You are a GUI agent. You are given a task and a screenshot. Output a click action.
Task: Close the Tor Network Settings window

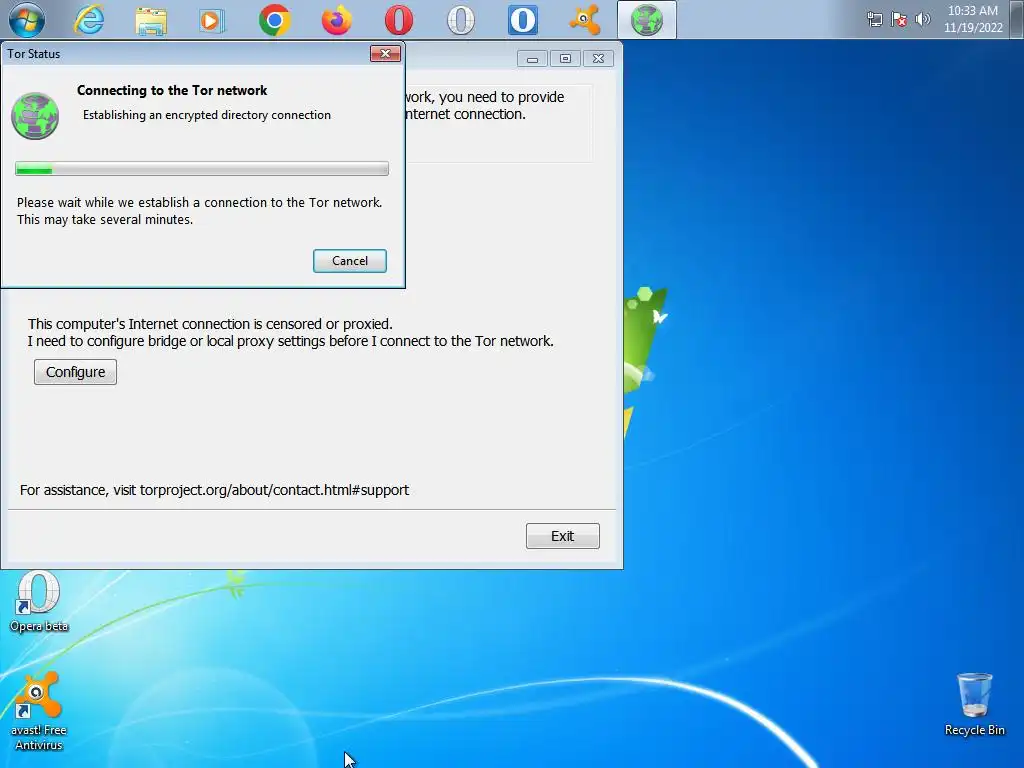tap(598, 59)
